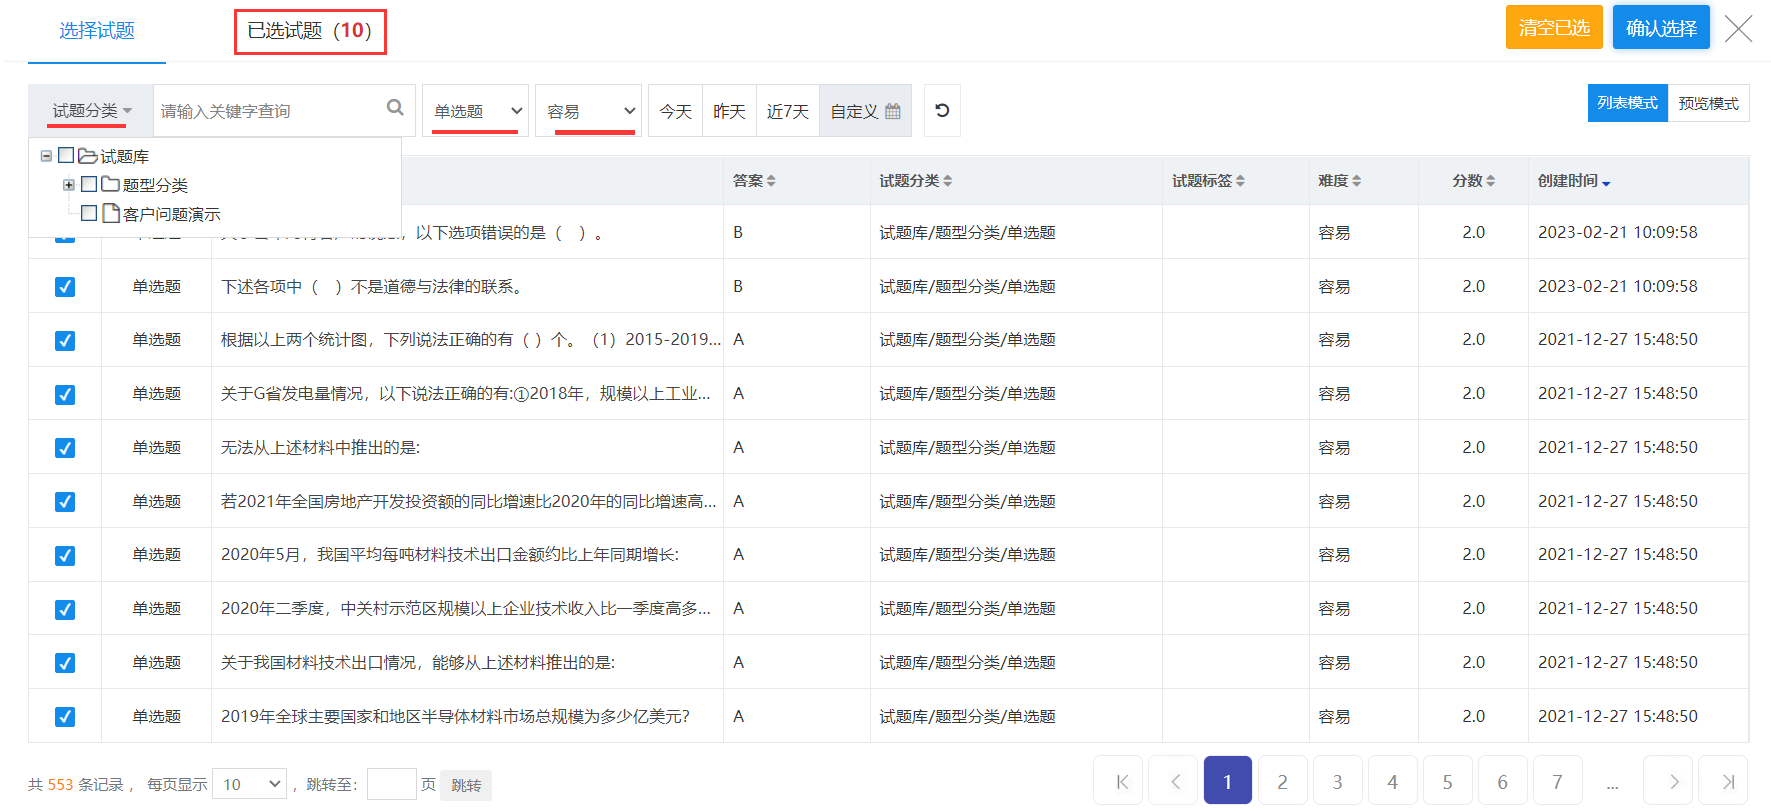
Task: Switch to 预览模式 view
Action: click(x=1707, y=104)
